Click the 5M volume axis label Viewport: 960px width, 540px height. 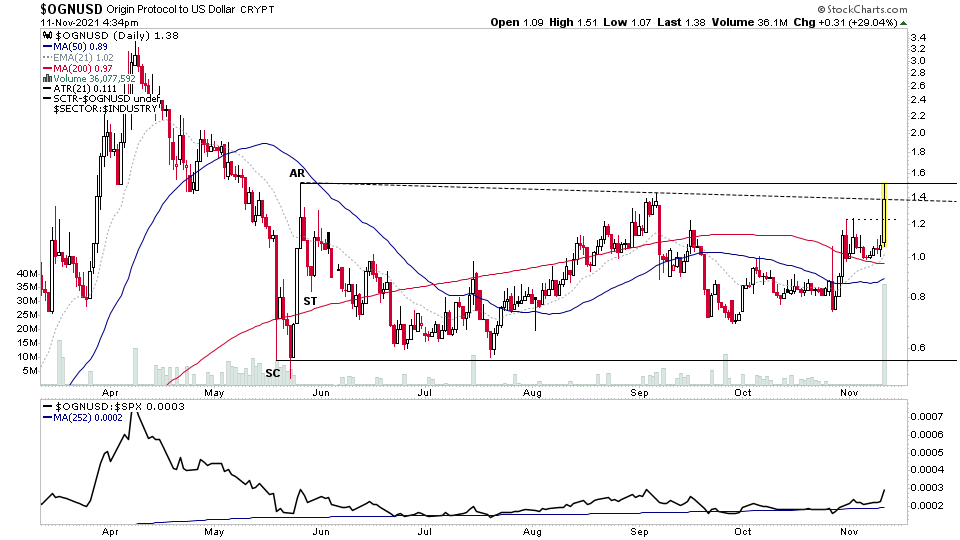[30, 370]
